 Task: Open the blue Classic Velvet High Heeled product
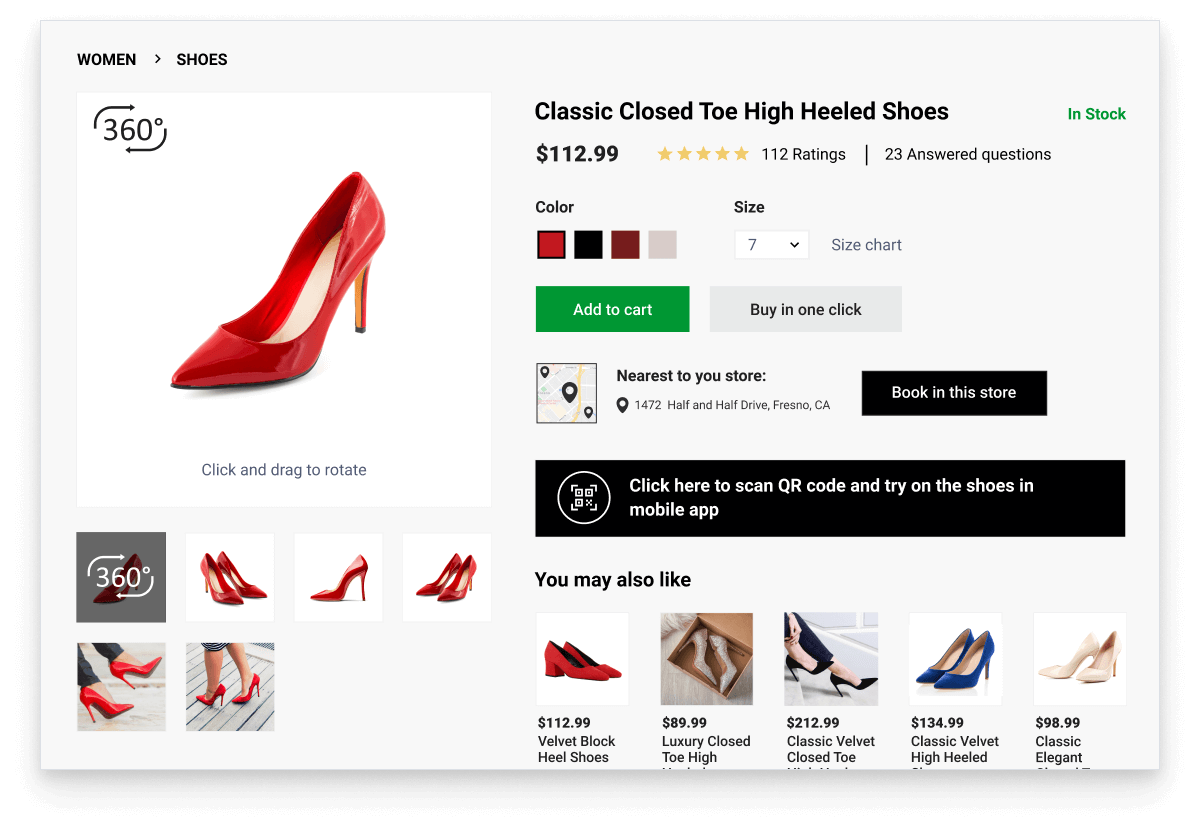pos(955,660)
